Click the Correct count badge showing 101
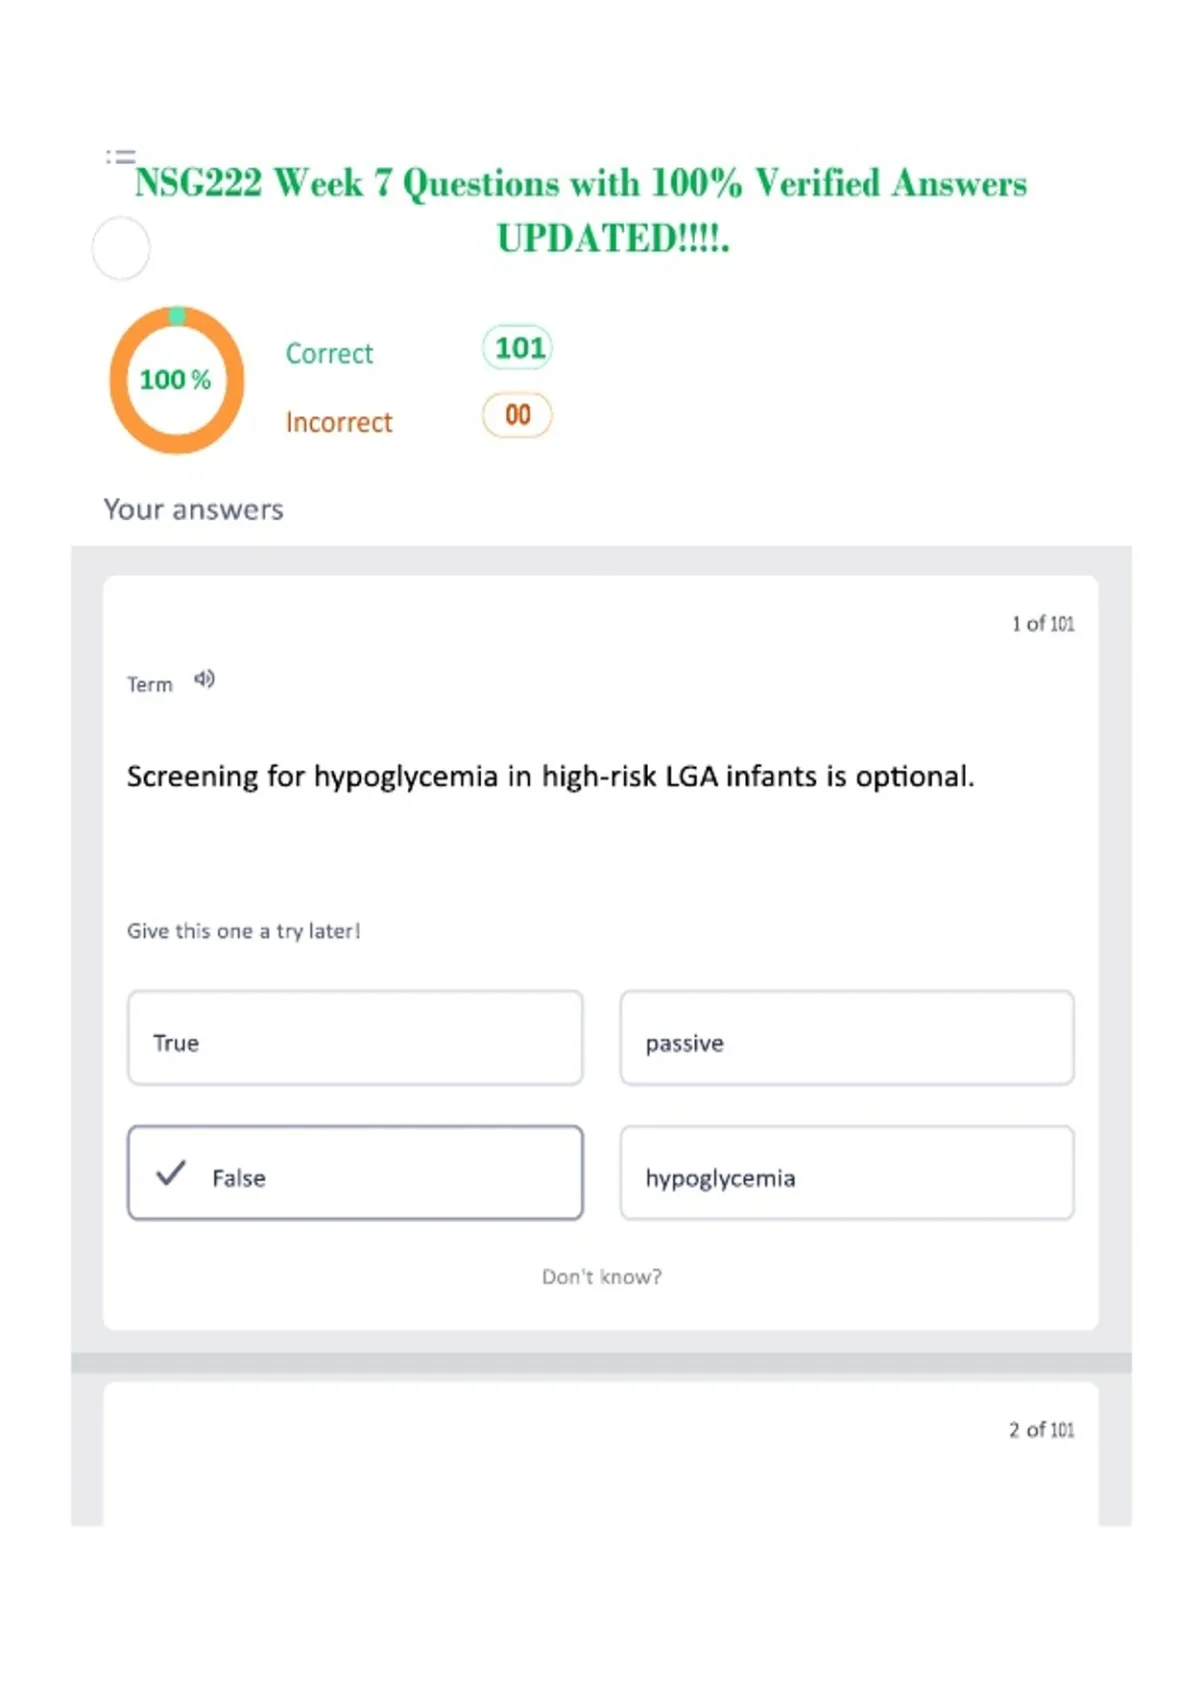Screen dimensions: 1200x1700 tap(518, 348)
